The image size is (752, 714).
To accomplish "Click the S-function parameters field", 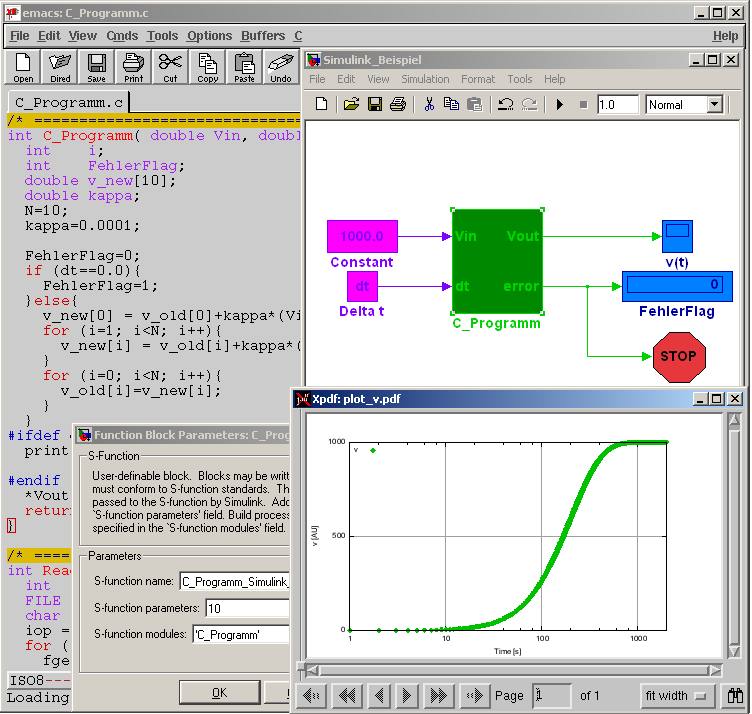I will coord(248,608).
